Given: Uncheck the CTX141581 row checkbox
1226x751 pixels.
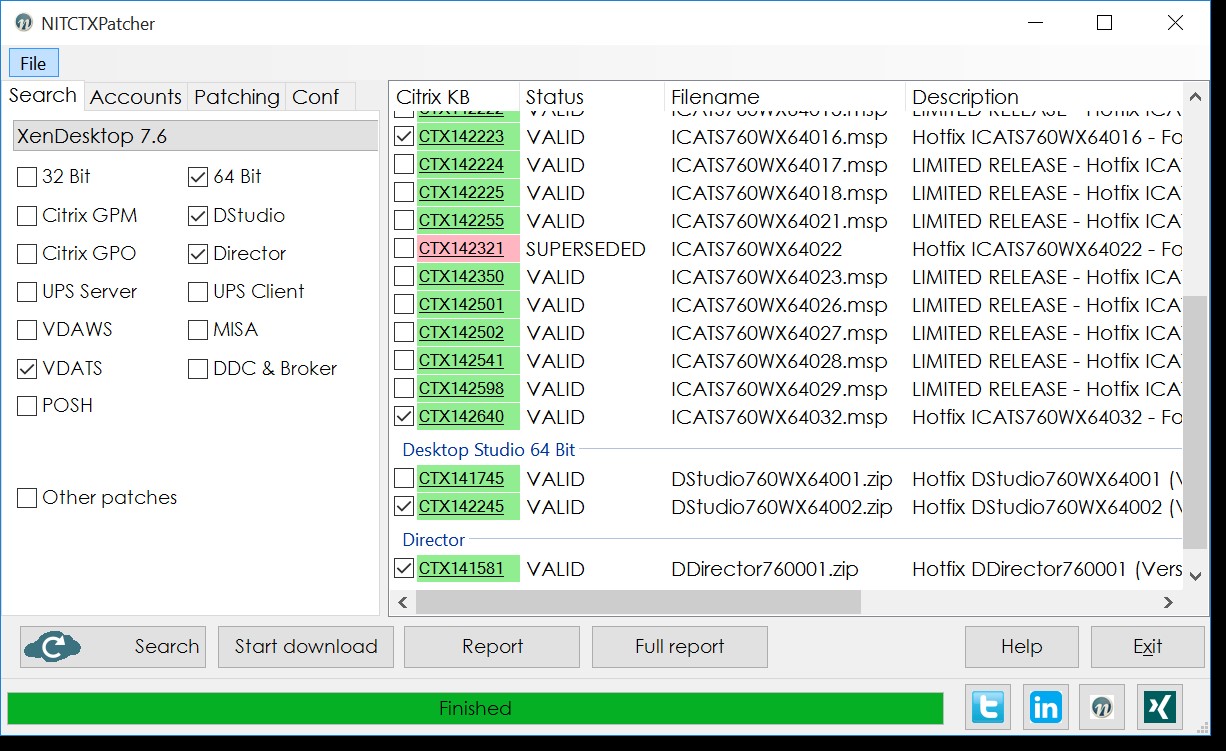Looking at the screenshot, I should coord(404,569).
